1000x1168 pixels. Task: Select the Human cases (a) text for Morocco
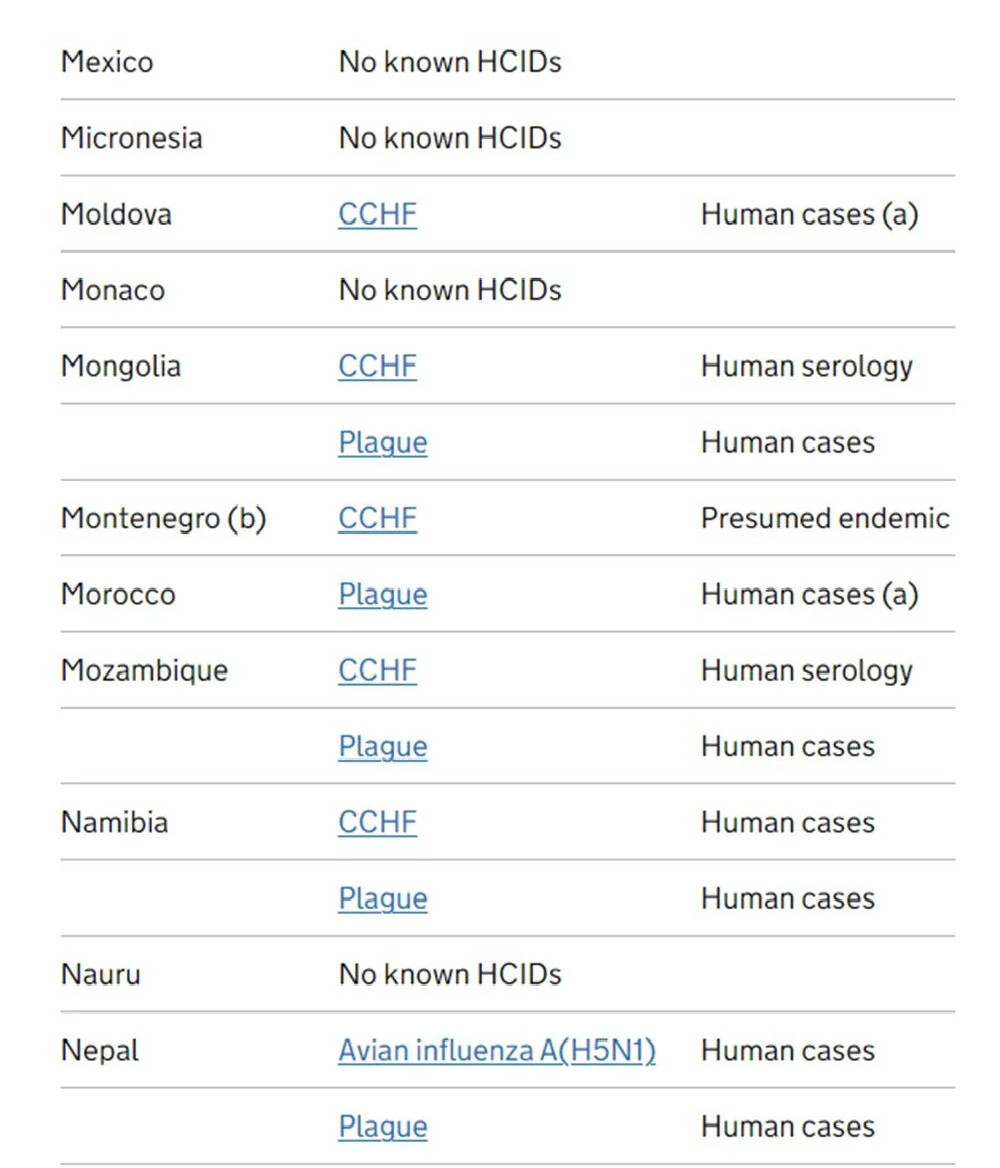pos(810,594)
